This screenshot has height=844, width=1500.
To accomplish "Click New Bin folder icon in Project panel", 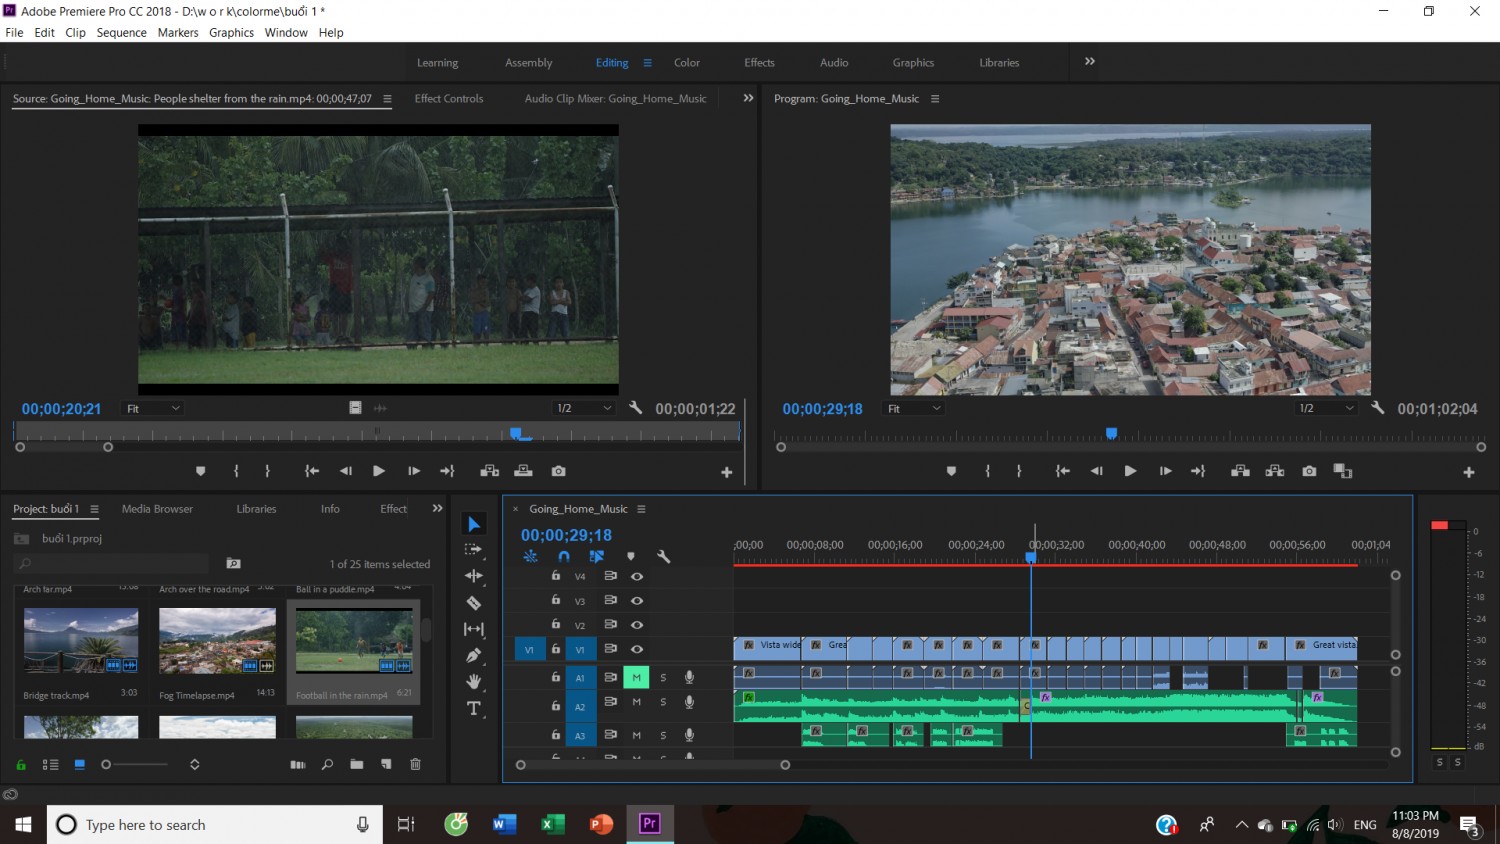I will point(357,764).
